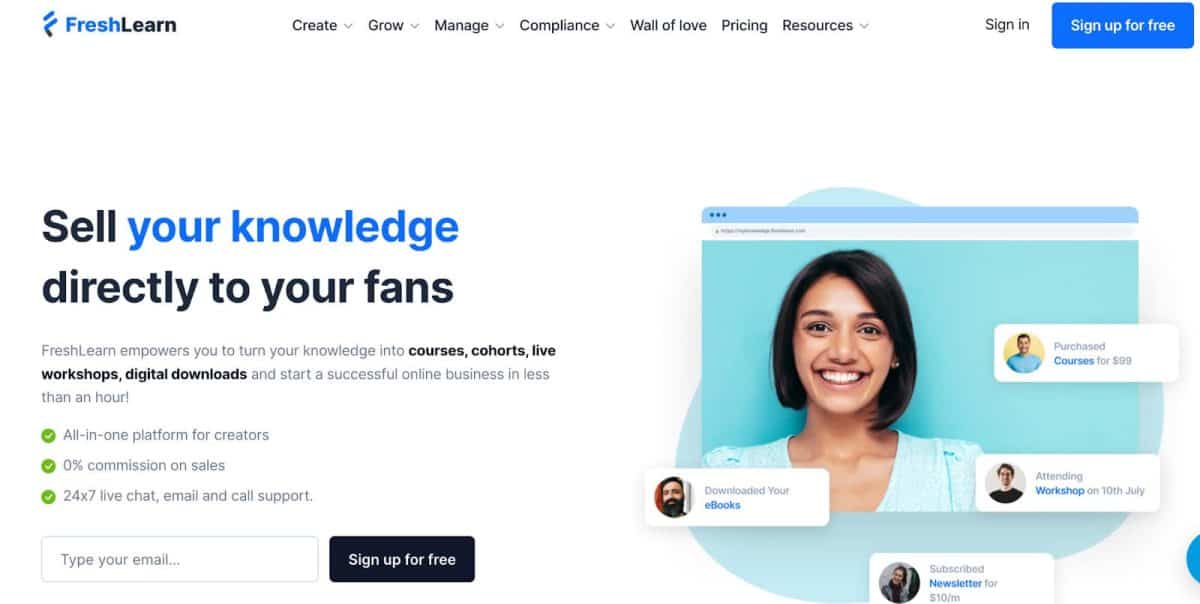Open the Manage dropdown menu
This screenshot has height=604, width=1200.
click(x=469, y=25)
